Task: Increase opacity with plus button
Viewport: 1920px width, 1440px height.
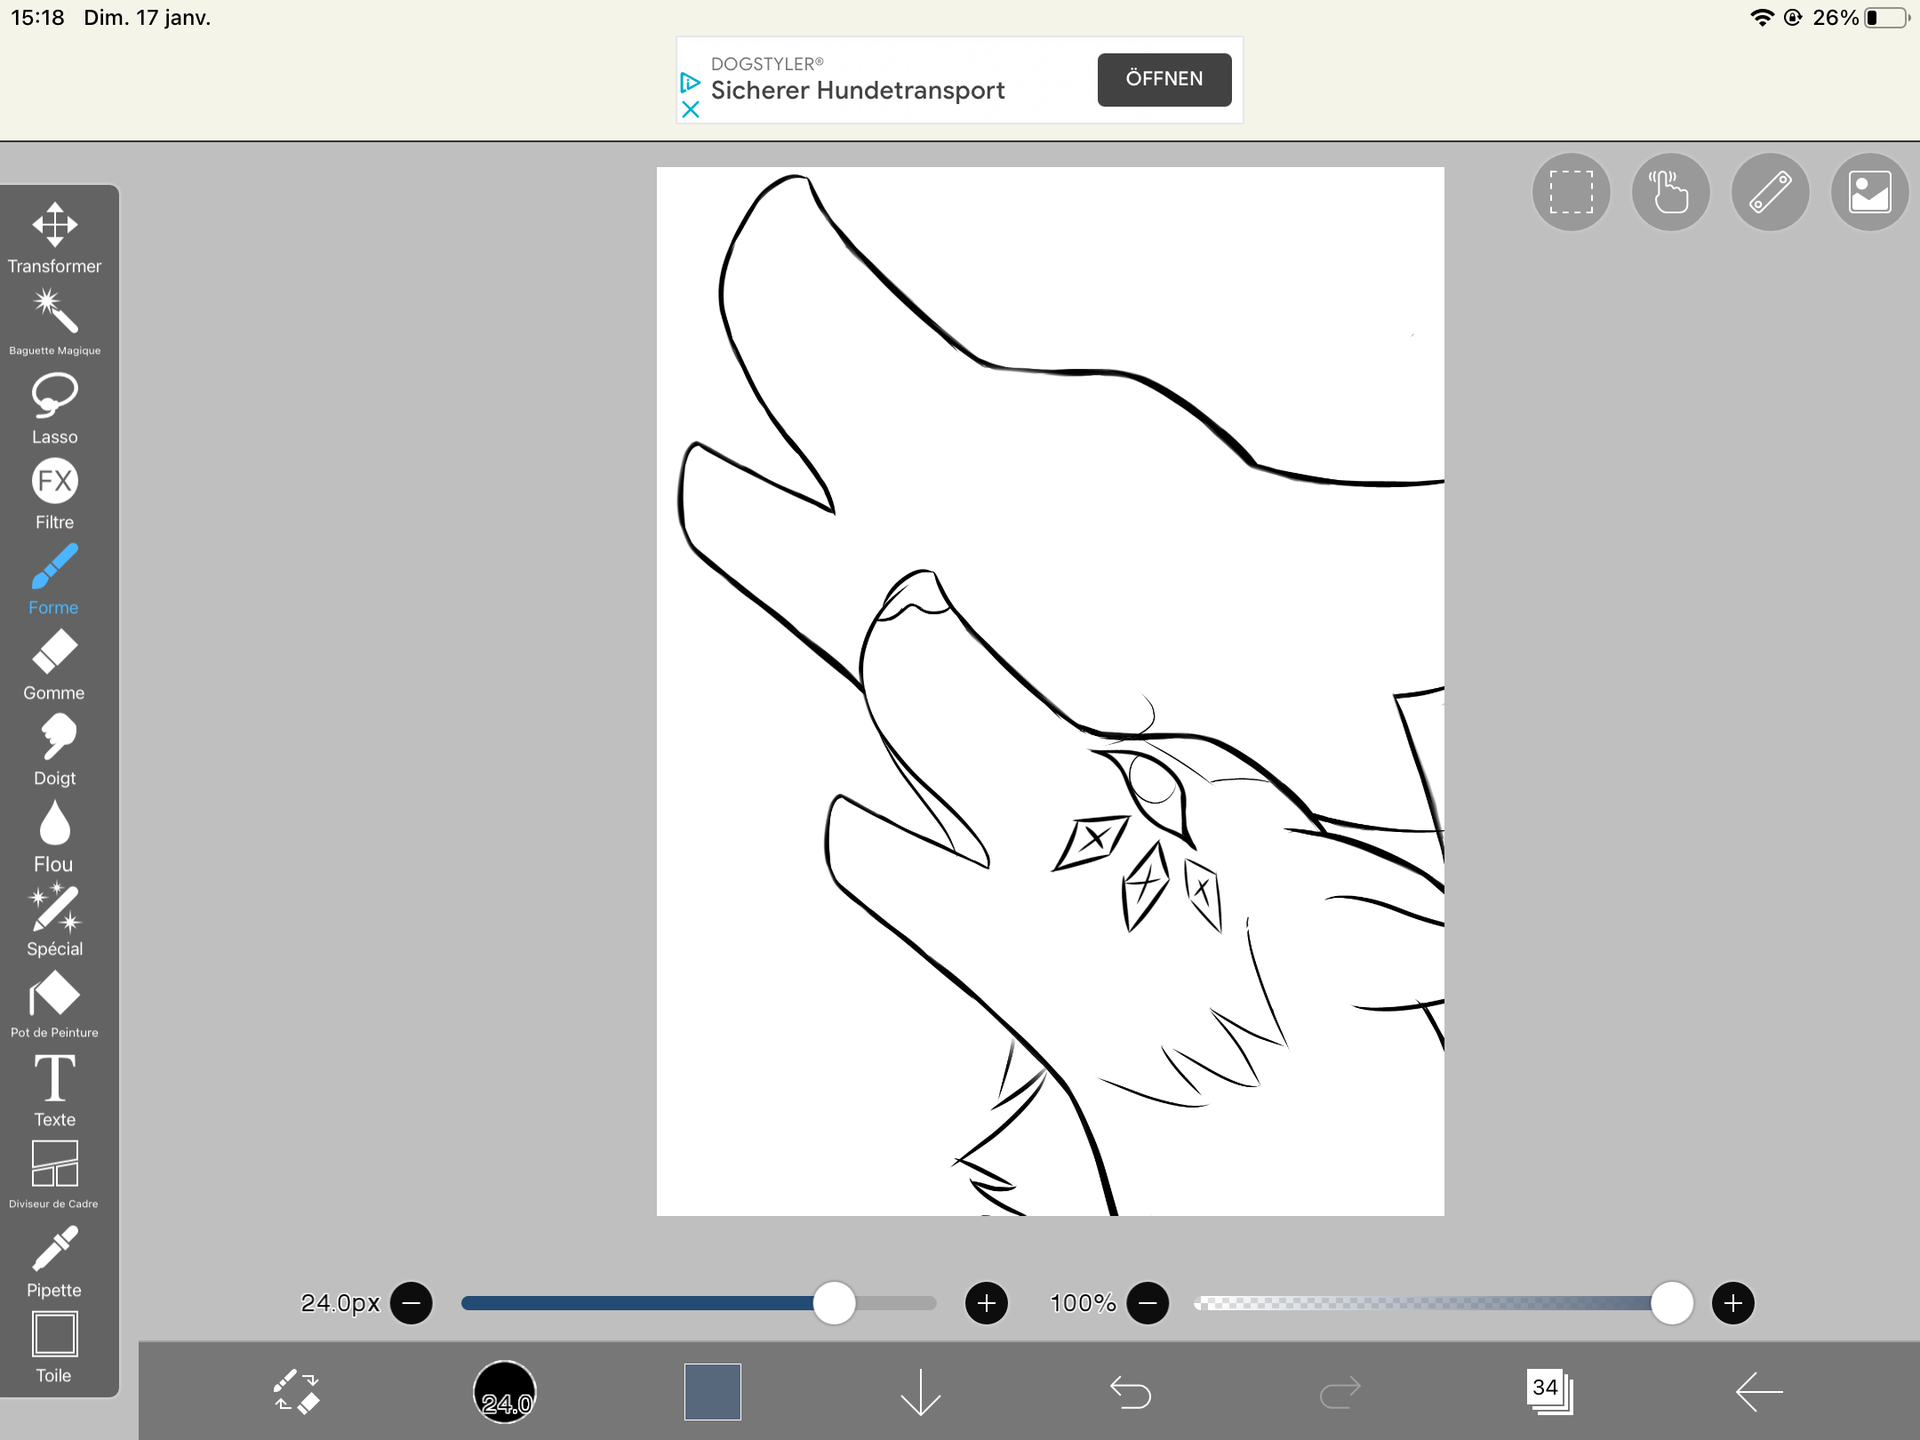Action: click(1733, 1303)
